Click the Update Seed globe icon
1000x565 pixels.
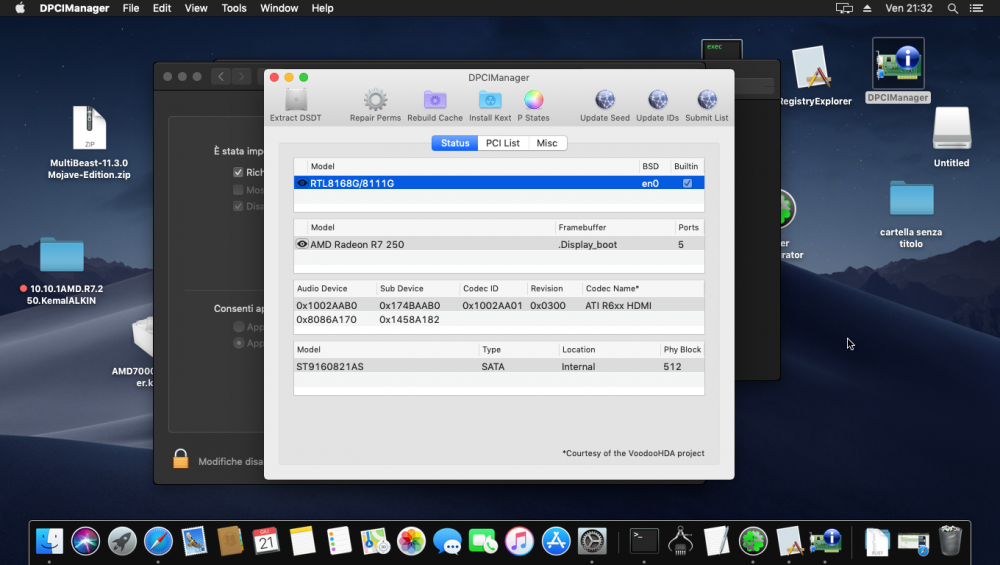[605, 100]
